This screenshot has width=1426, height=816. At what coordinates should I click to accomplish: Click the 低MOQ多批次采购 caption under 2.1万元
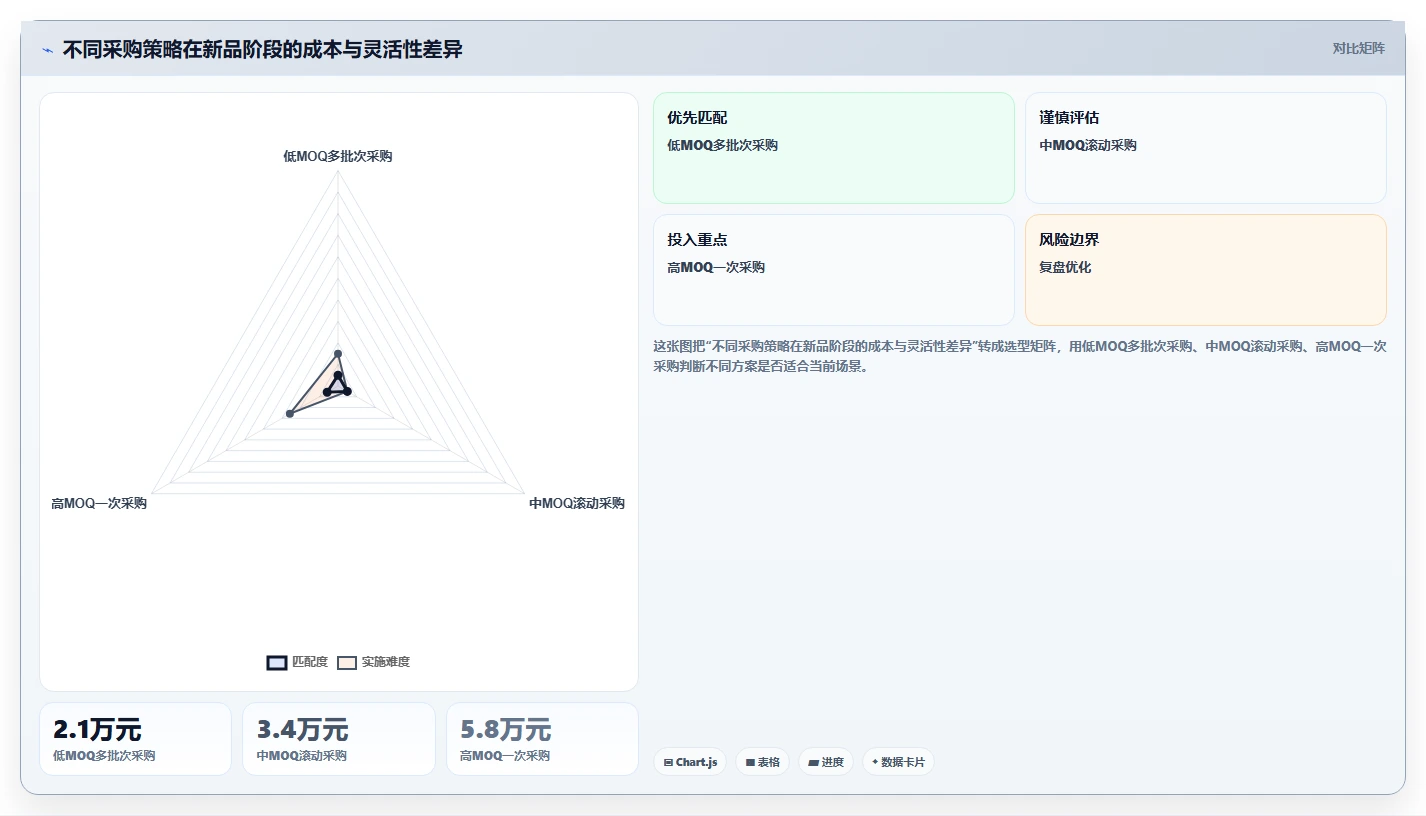(104, 756)
